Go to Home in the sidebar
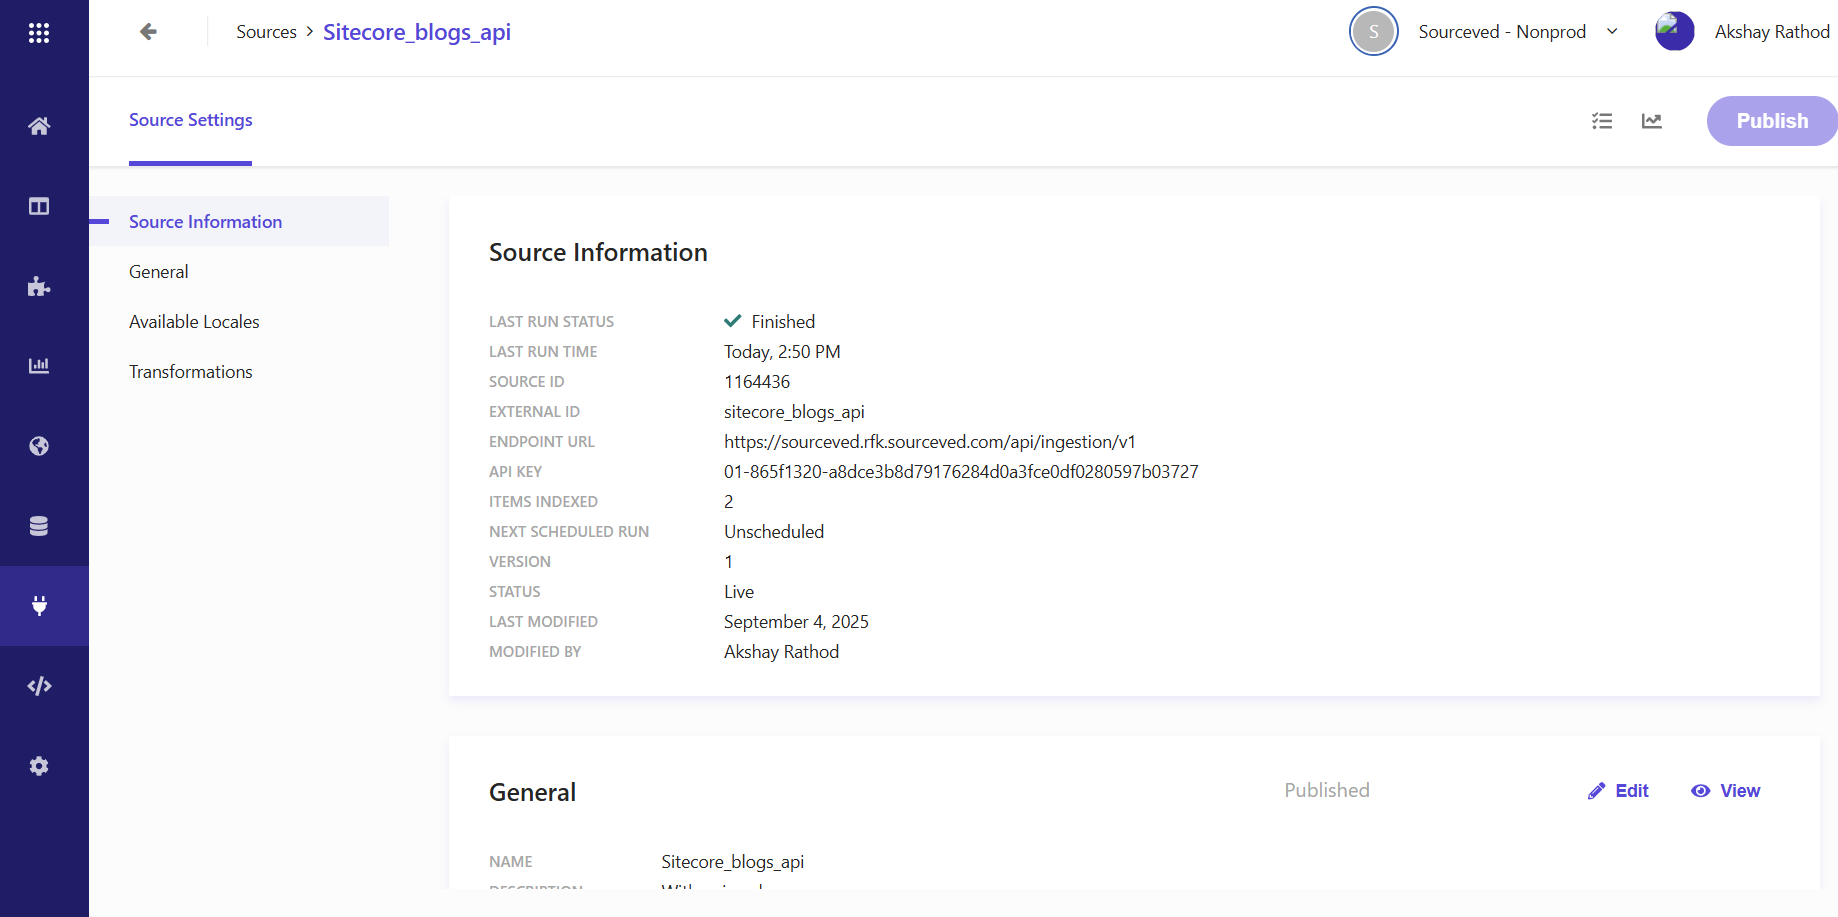The height and width of the screenshot is (917, 1838). [39, 126]
